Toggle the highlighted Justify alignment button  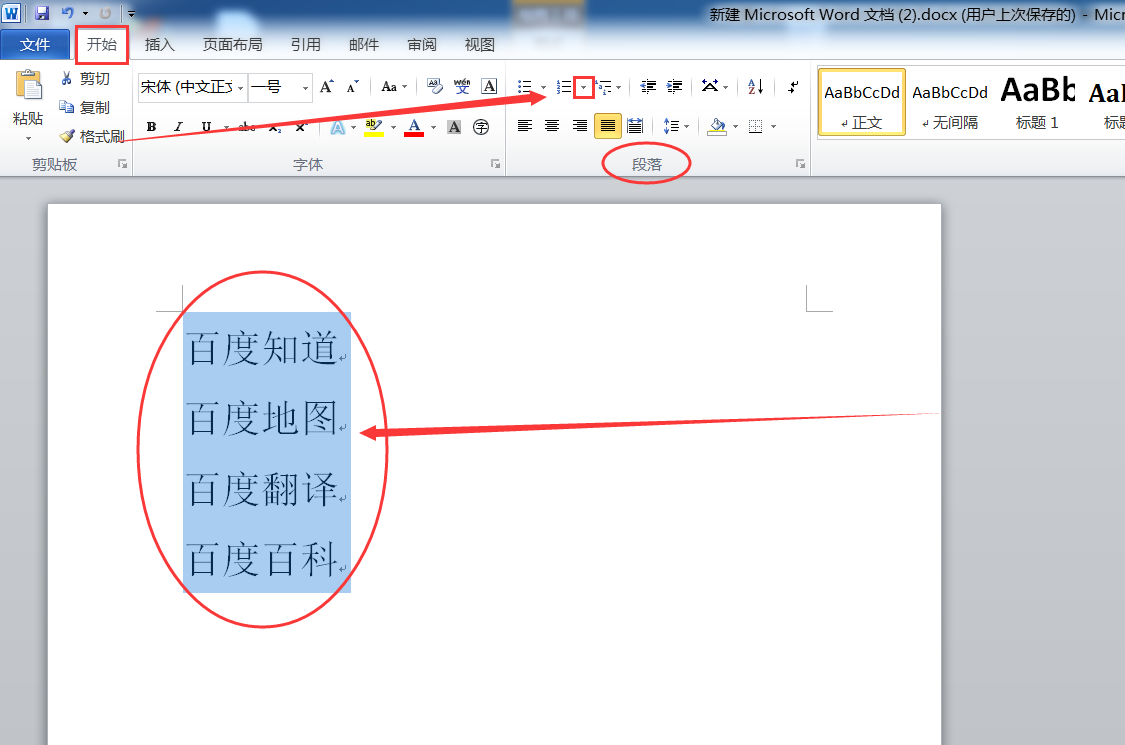tap(608, 126)
